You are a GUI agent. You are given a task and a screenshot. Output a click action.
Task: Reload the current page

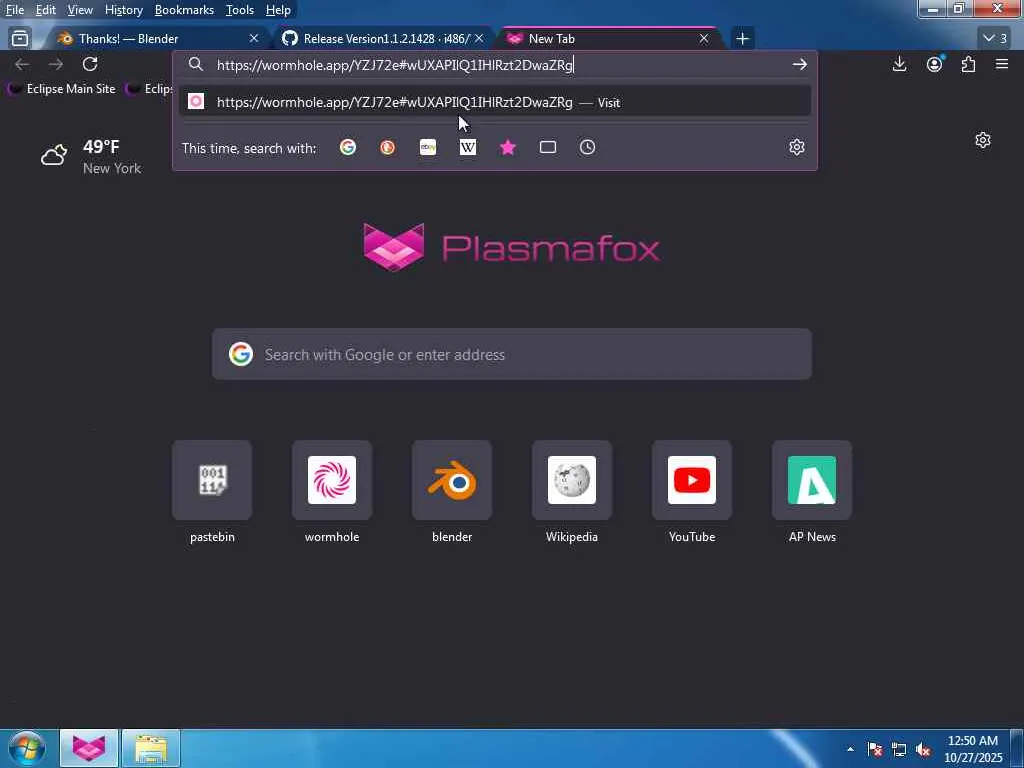click(x=90, y=64)
